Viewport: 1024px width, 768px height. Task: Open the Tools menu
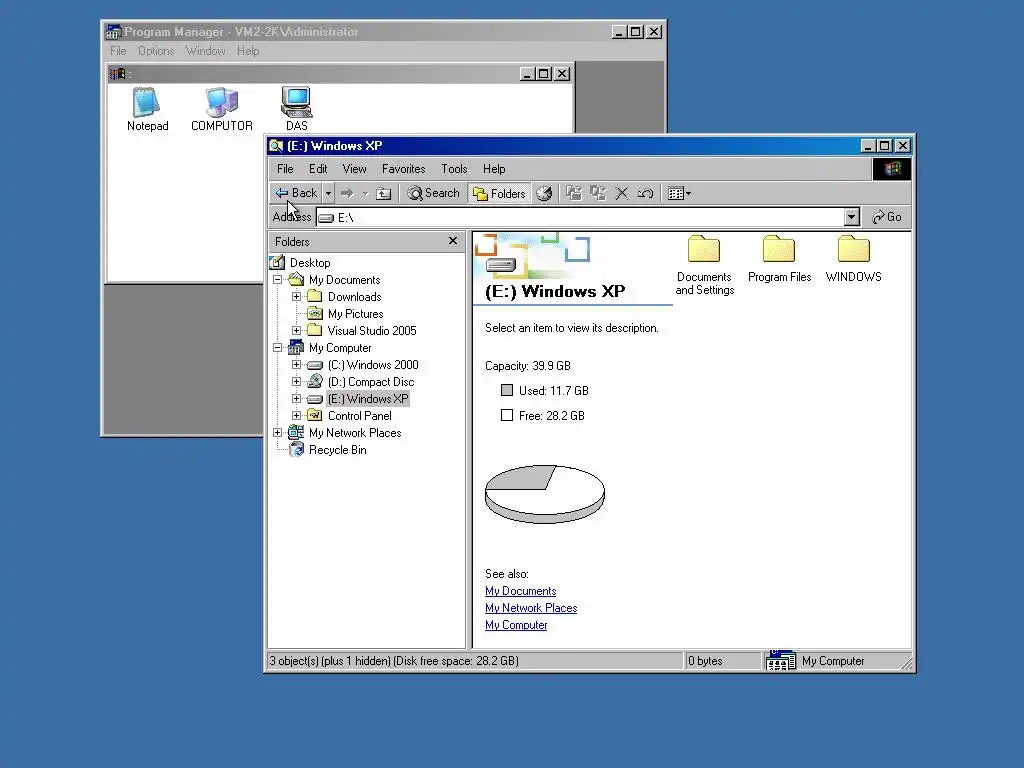pyautogui.click(x=454, y=168)
